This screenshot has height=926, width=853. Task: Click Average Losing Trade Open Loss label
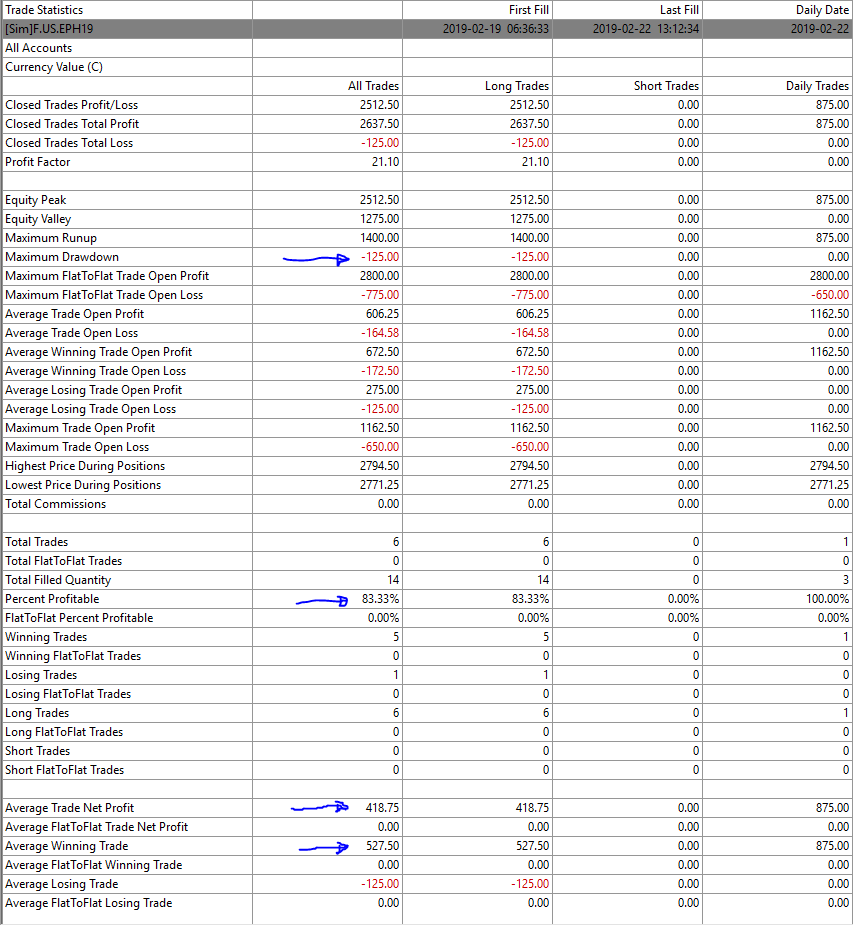click(90, 409)
